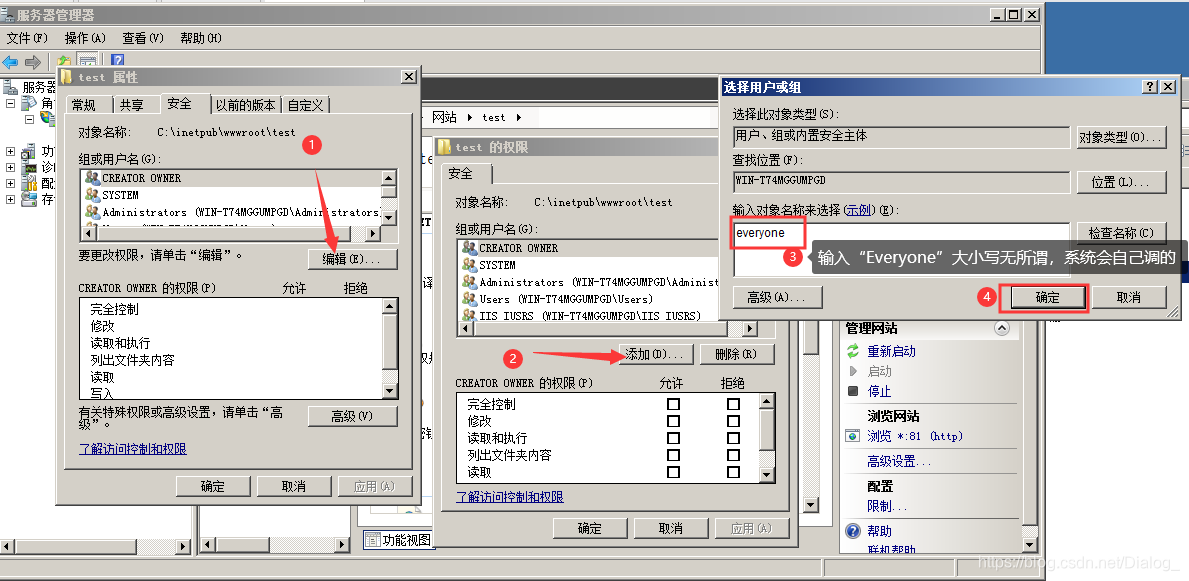This screenshot has height=581, width=1189.
Task: Click the Forward arrow in Server Manager toolbar
Action: click(33, 61)
